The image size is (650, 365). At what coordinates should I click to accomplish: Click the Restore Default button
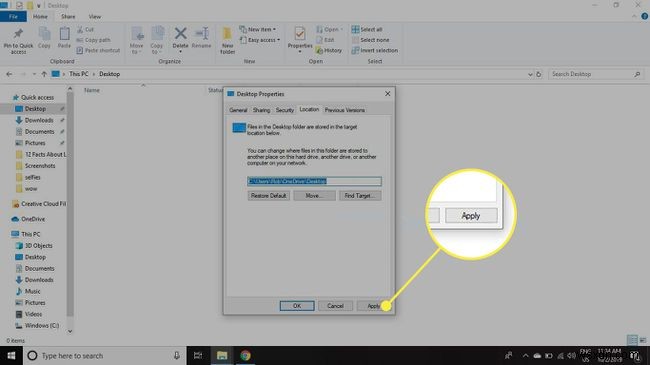click(x=269, y=196)
